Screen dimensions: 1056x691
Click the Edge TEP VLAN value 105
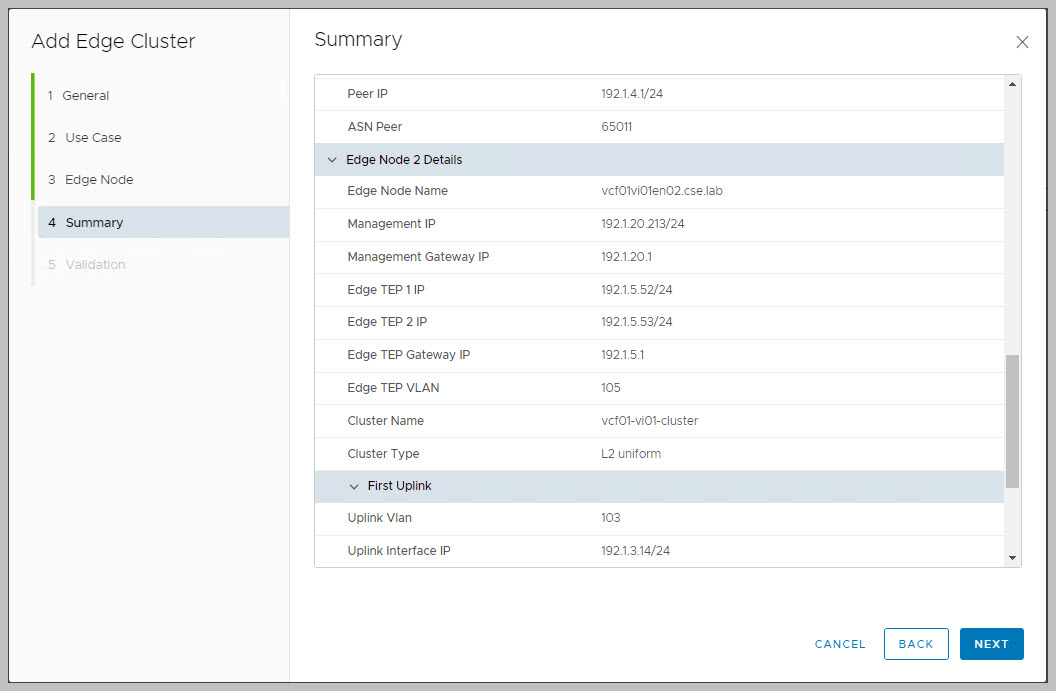[x=611, y=388]
